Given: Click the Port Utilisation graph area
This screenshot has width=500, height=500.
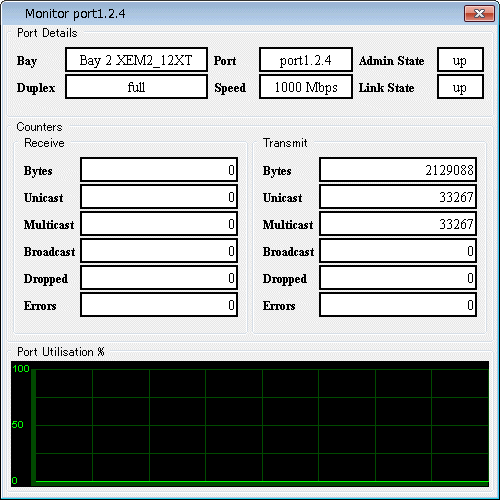Looking at the screenshot, I should tap(250, 424).
